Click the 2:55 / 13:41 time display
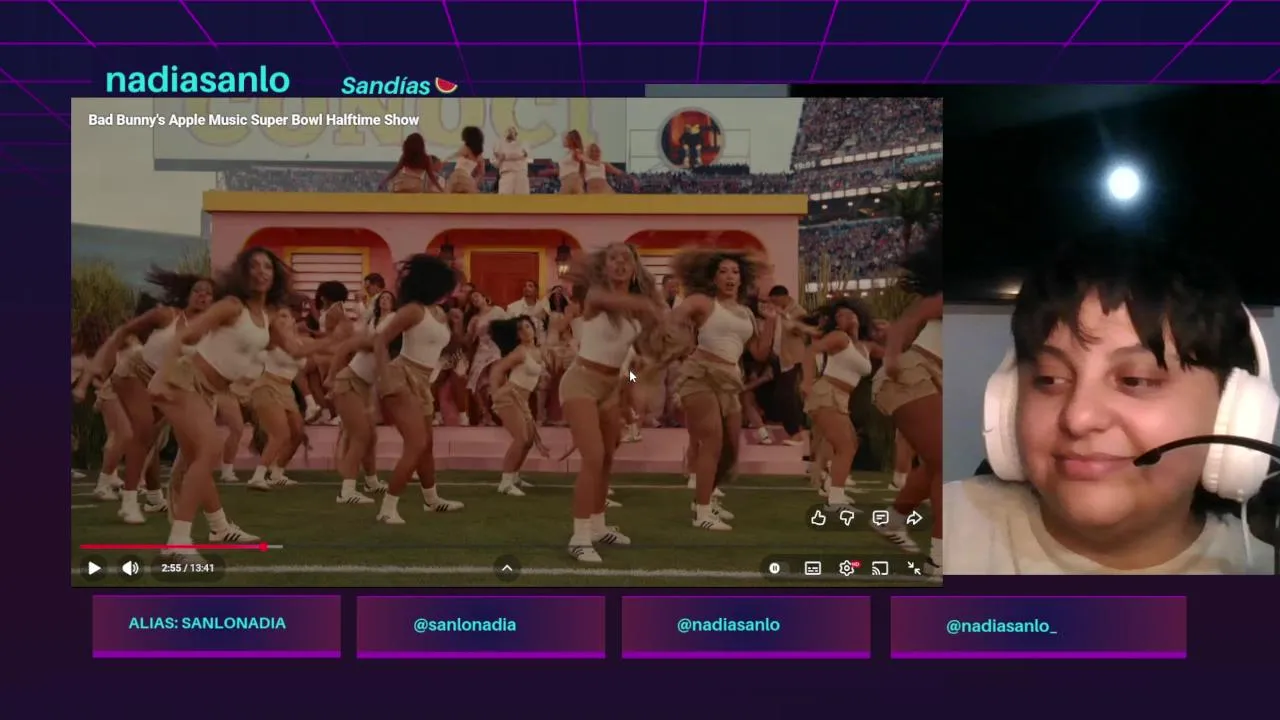This screenshot has width=1280, height=720. [x=188, y=568]
